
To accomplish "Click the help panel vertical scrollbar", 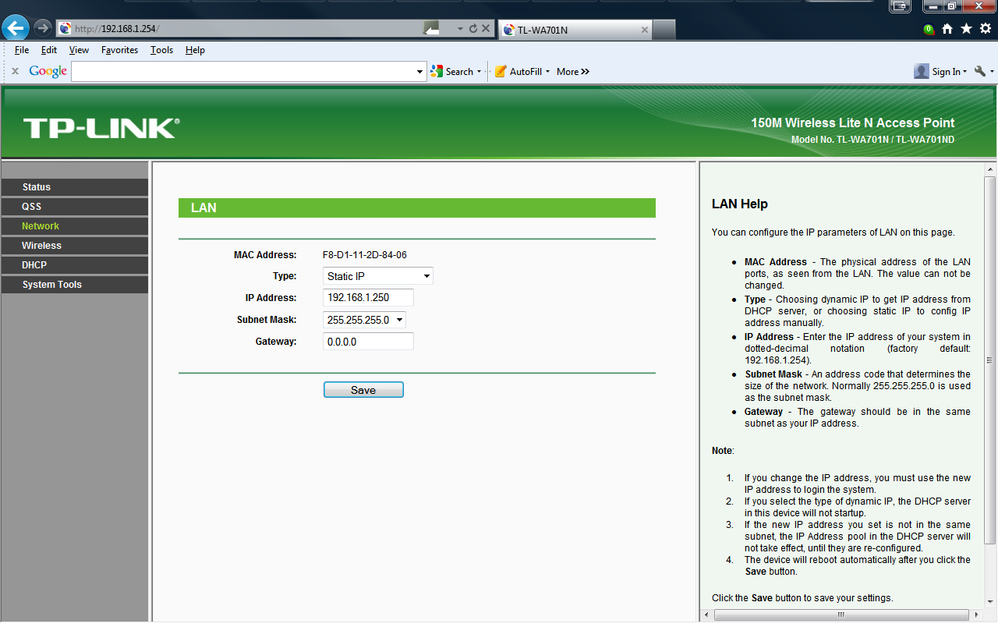I will pos(990,360).
